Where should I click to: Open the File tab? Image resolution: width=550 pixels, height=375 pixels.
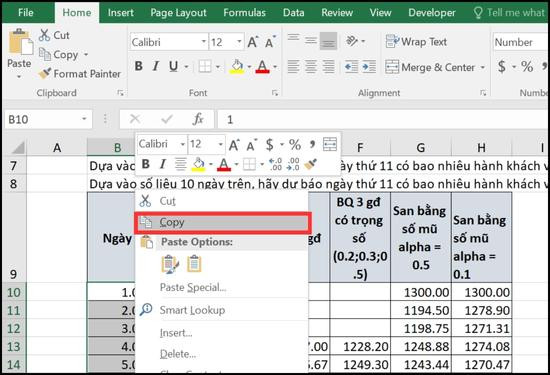pyautogui.click(x=26, y=13)
